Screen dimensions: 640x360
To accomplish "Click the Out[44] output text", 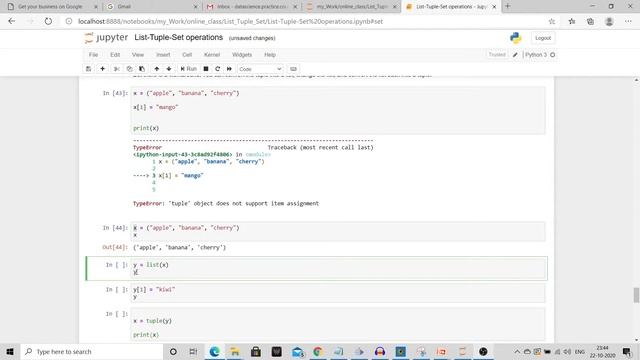I will [179, 247].
